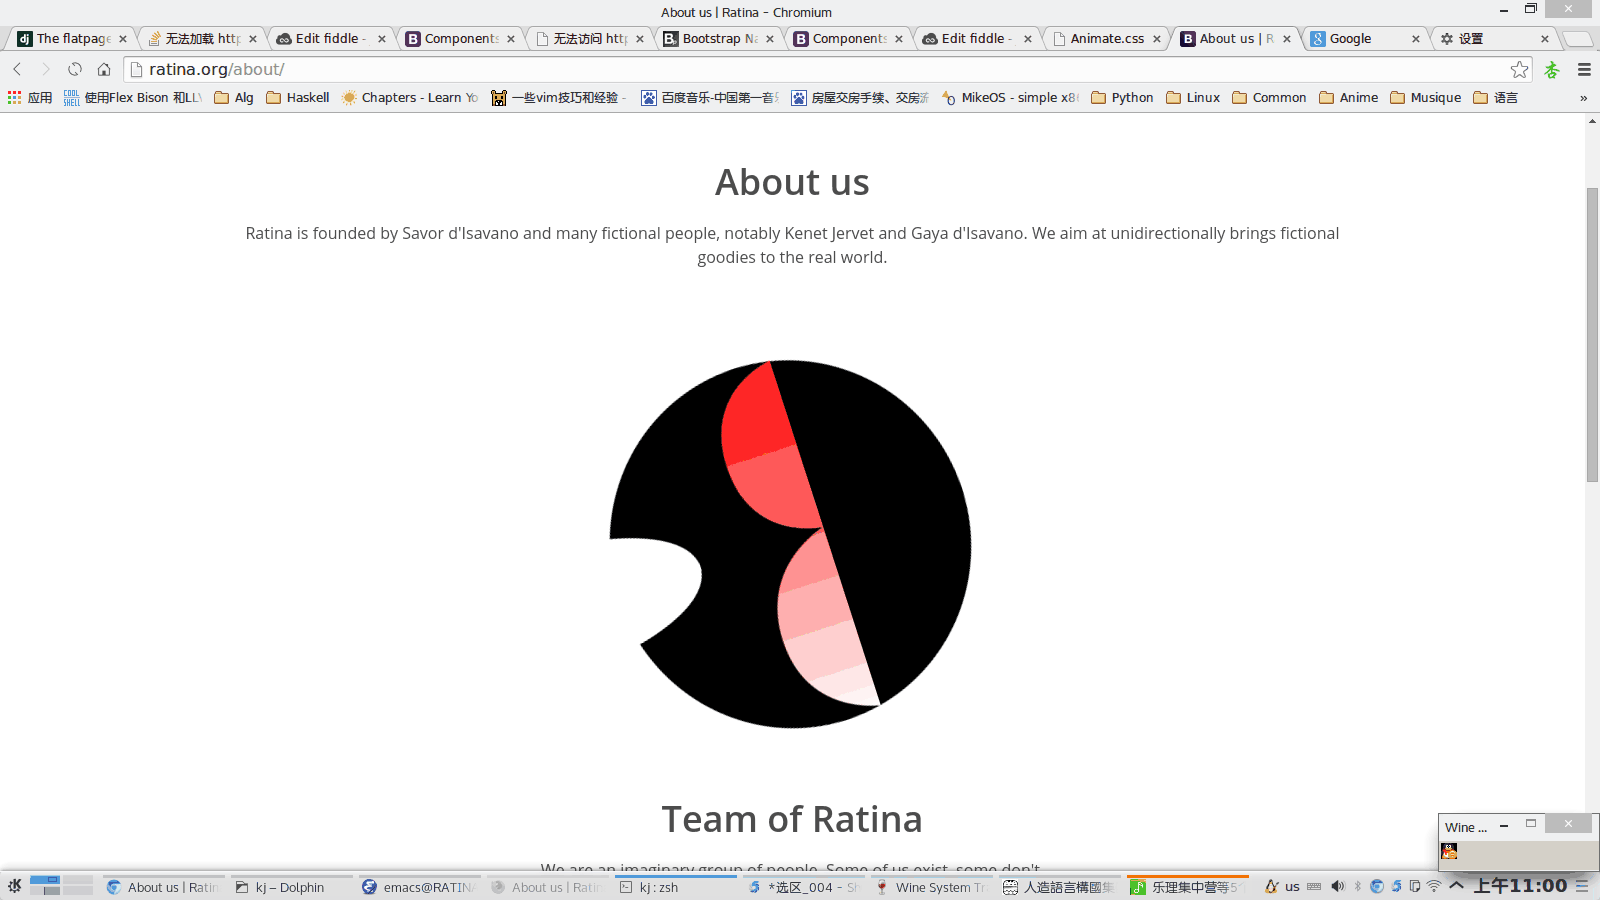Switch virtual desktop using the pager
The height and width of the screenshot is (900, 1600).
pyautogui.click(x=61, y=886)
